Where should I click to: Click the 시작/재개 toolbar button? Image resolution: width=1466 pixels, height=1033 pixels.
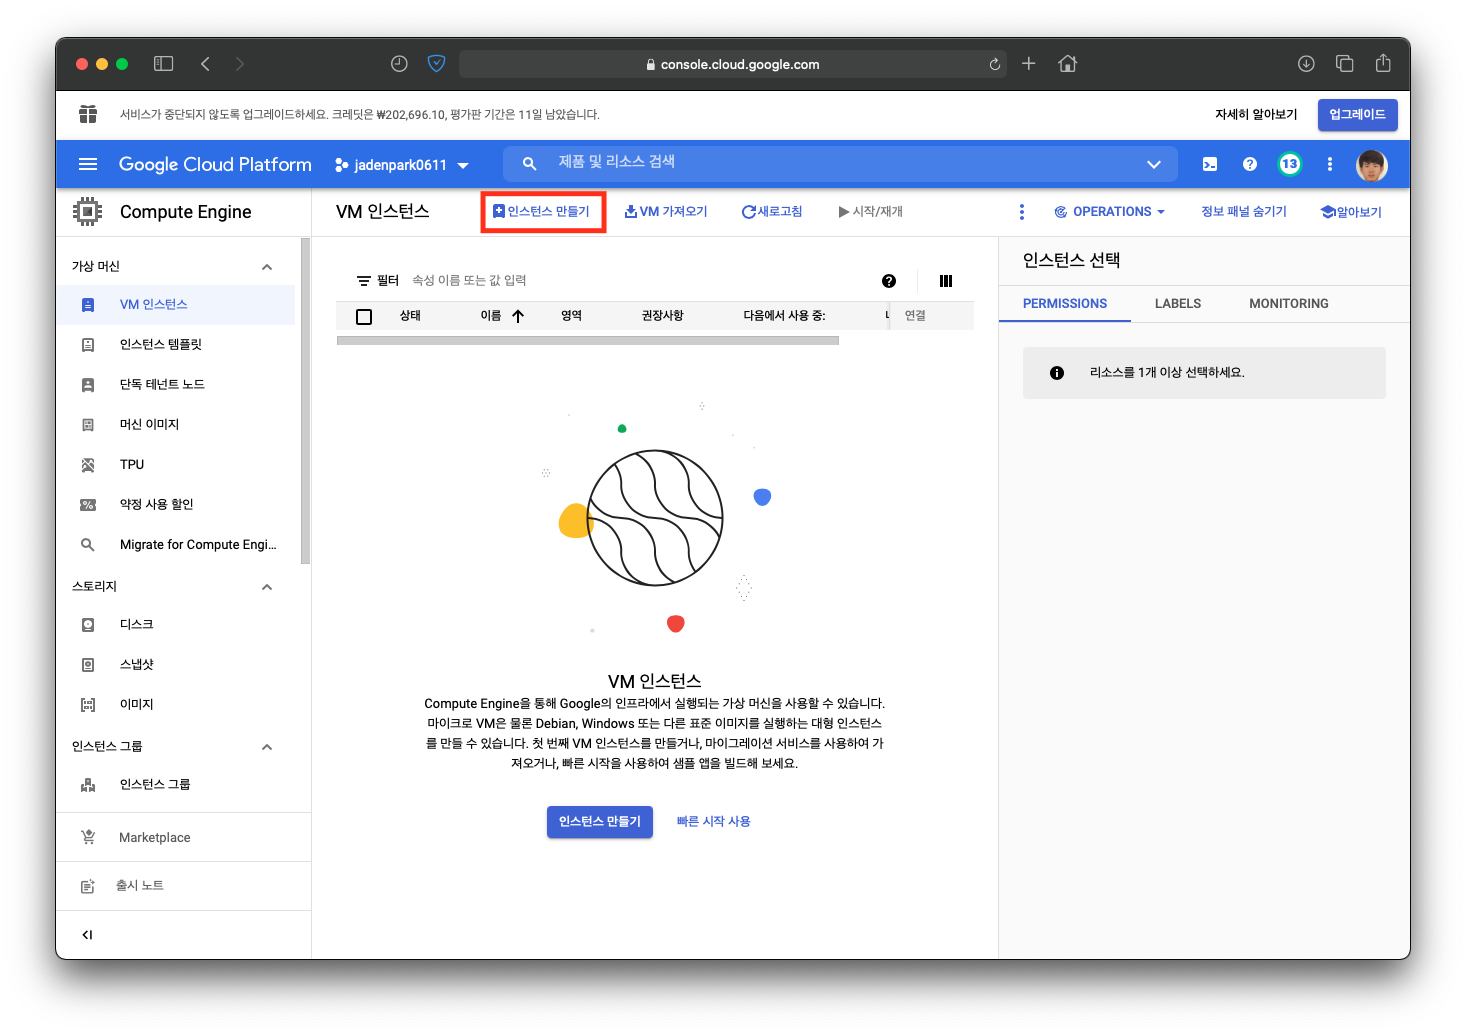click(871, 212)
